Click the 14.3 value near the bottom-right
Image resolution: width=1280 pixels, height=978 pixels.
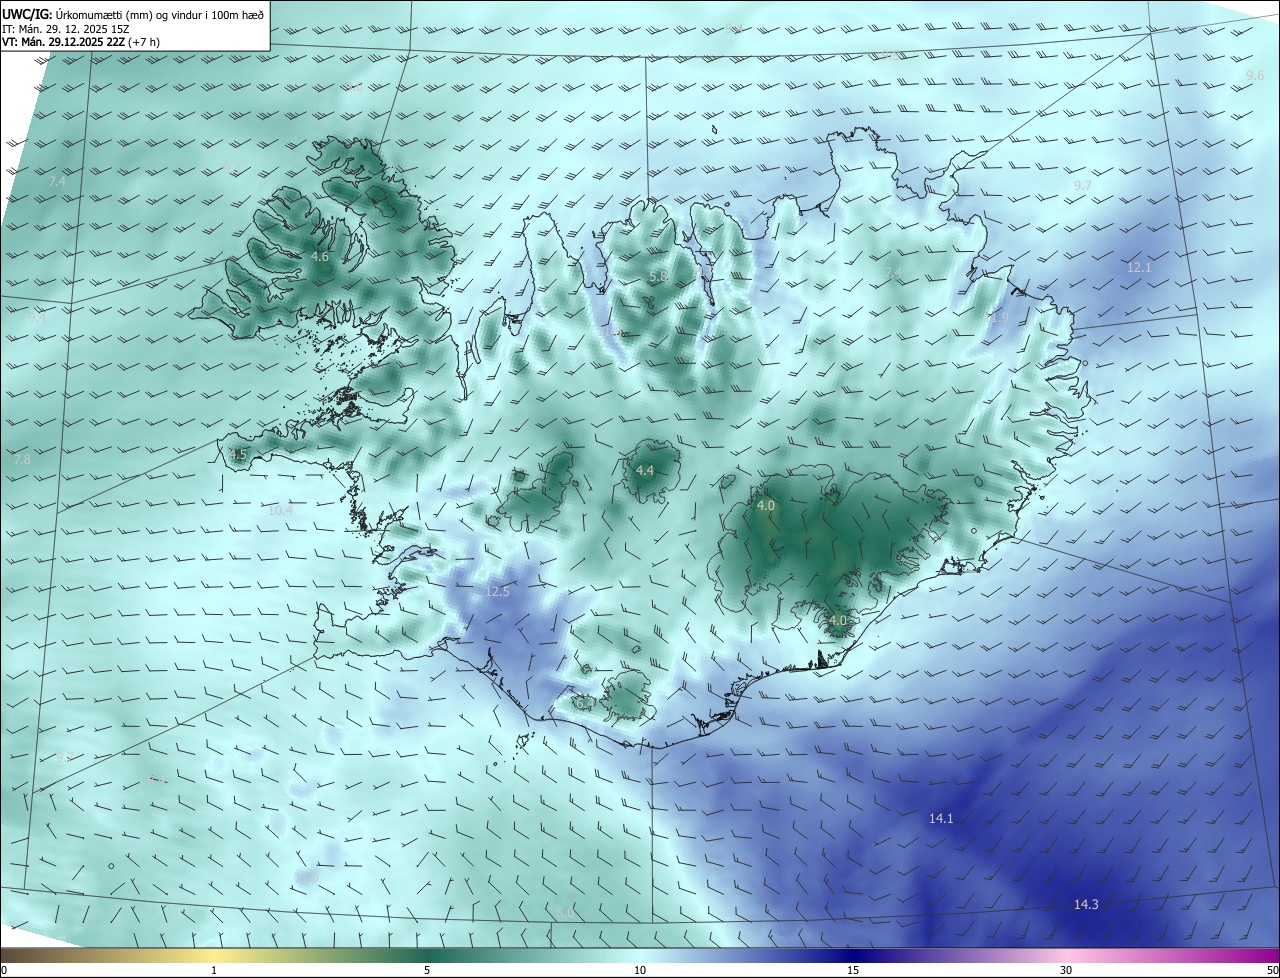pyautogui.click(x=1086, y=905)
